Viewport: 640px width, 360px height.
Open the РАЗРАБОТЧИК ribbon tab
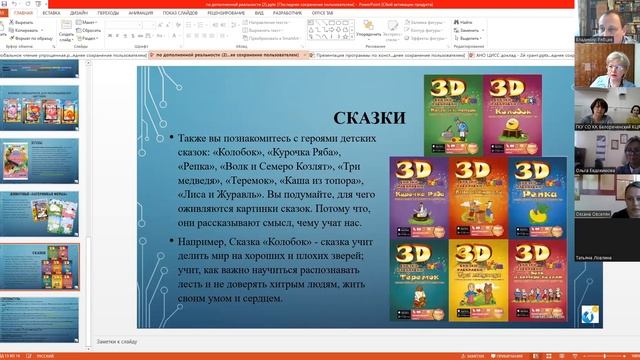(x=287, y=13)
